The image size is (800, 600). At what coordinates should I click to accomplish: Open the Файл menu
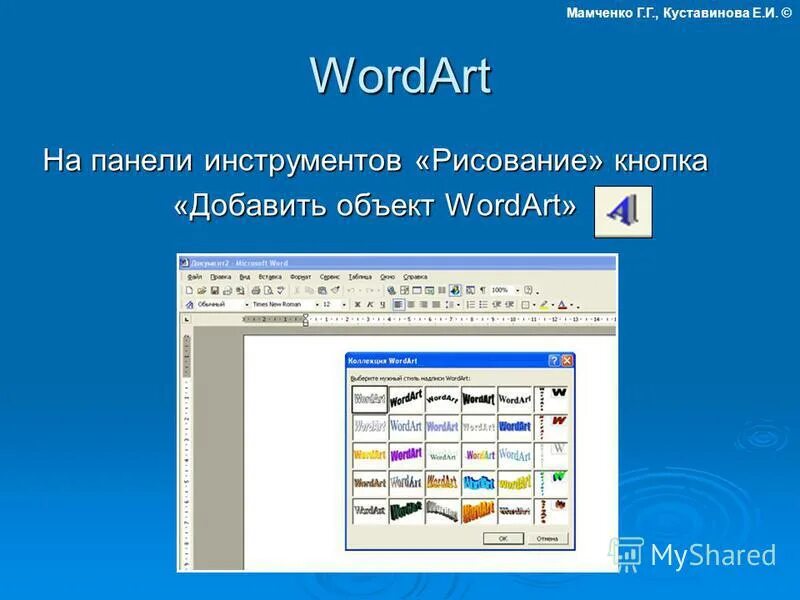[x=194, y=277]
